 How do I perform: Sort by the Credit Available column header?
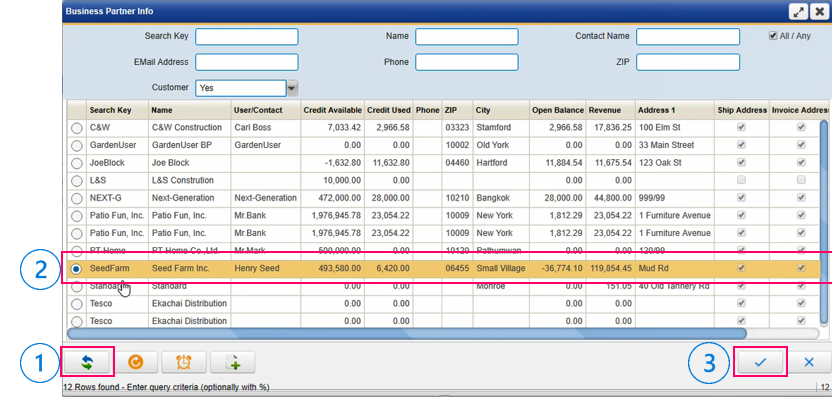(332, 110)
